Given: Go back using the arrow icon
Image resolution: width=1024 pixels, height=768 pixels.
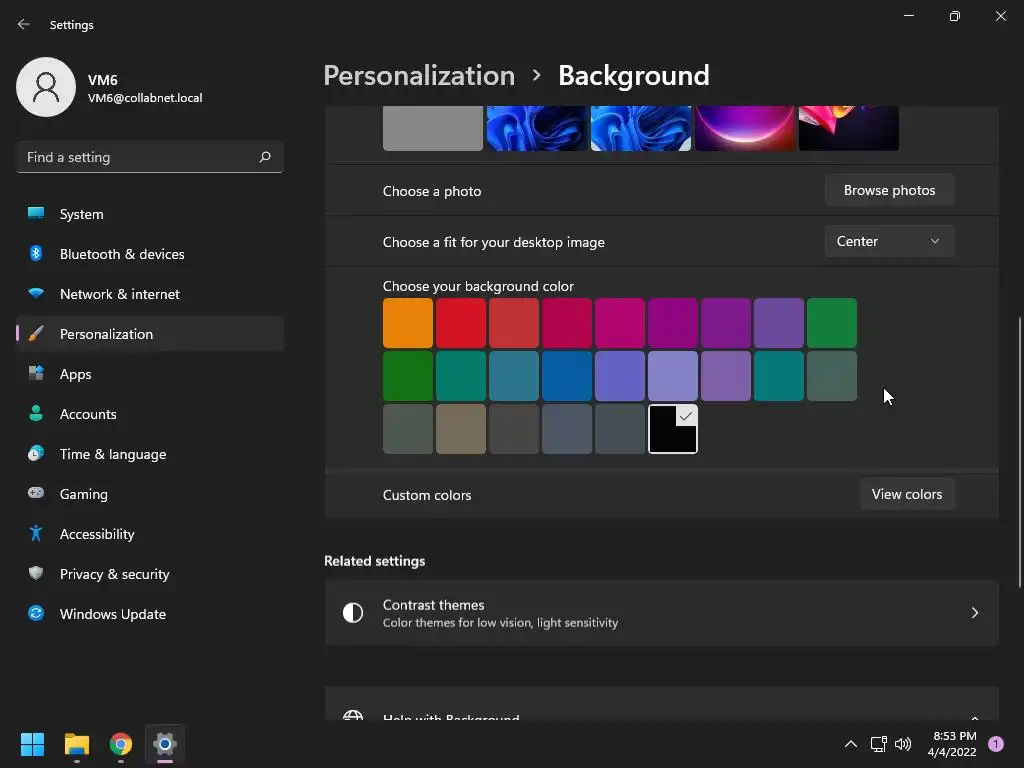Looking at the screenshot, I should pos(24,24).
